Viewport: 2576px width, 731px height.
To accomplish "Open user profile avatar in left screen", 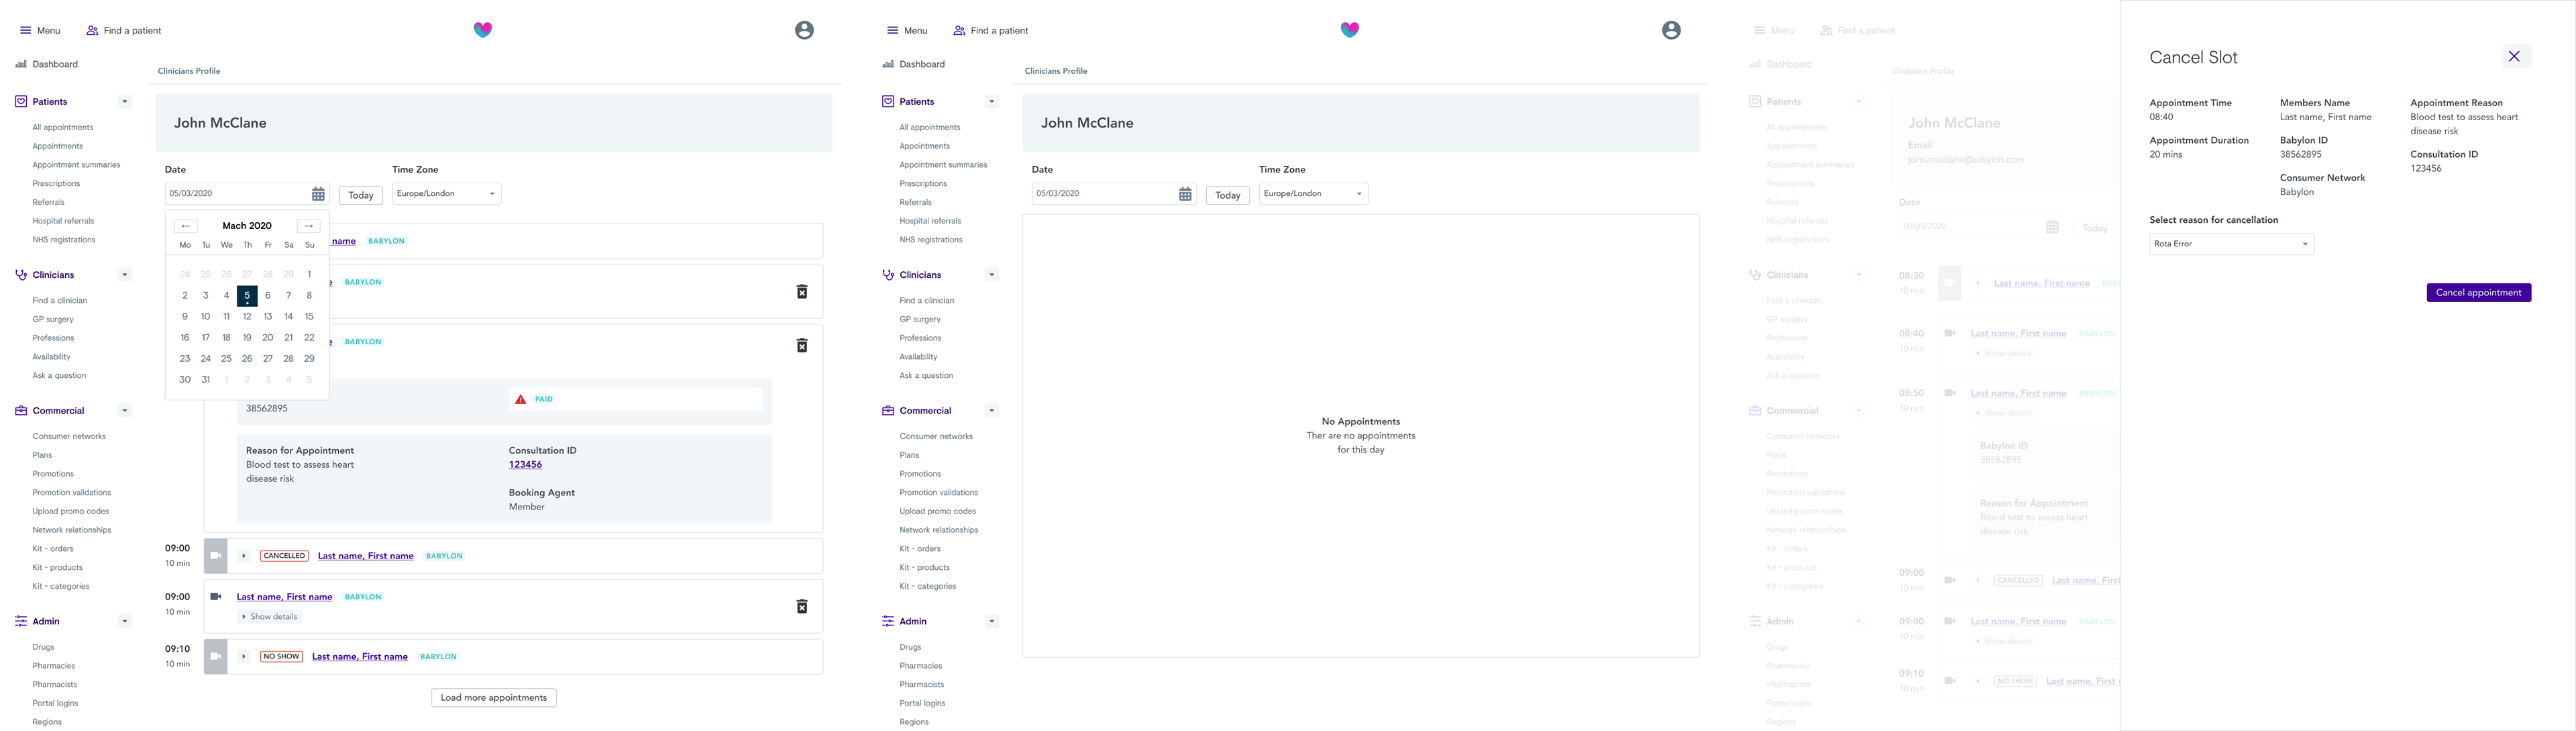I will pos(804,30).
